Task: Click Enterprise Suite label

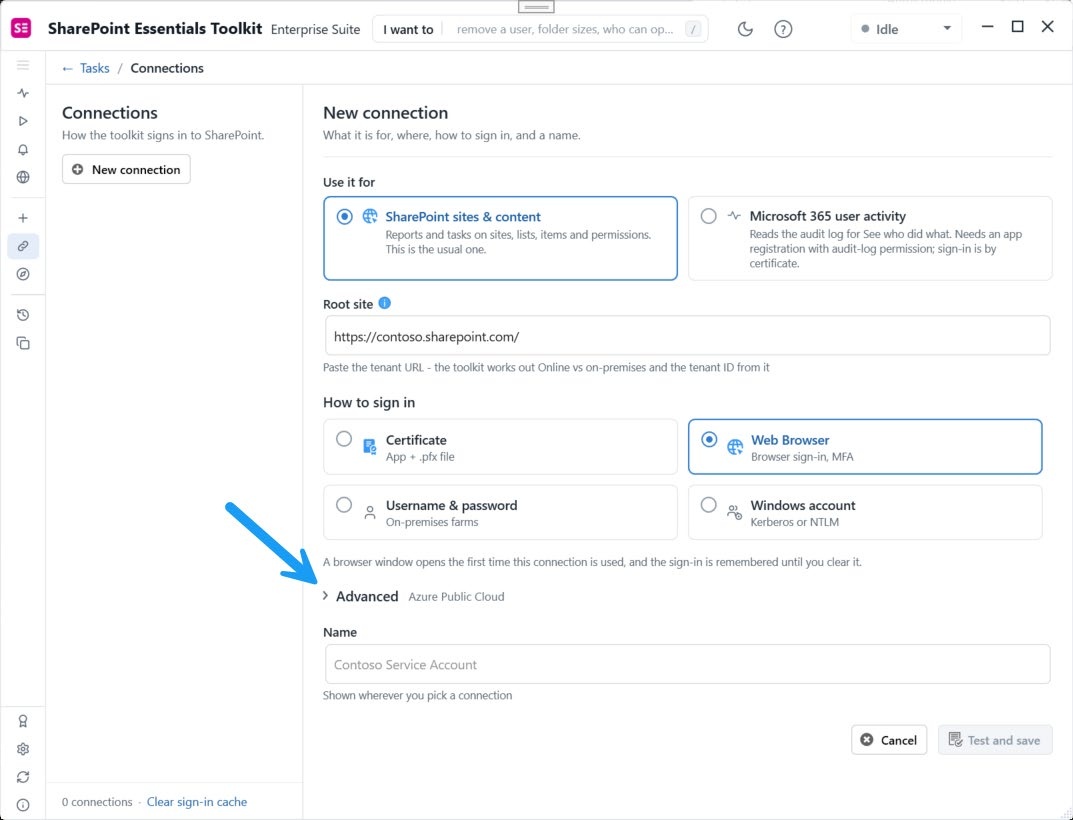Action: (315, 29)
